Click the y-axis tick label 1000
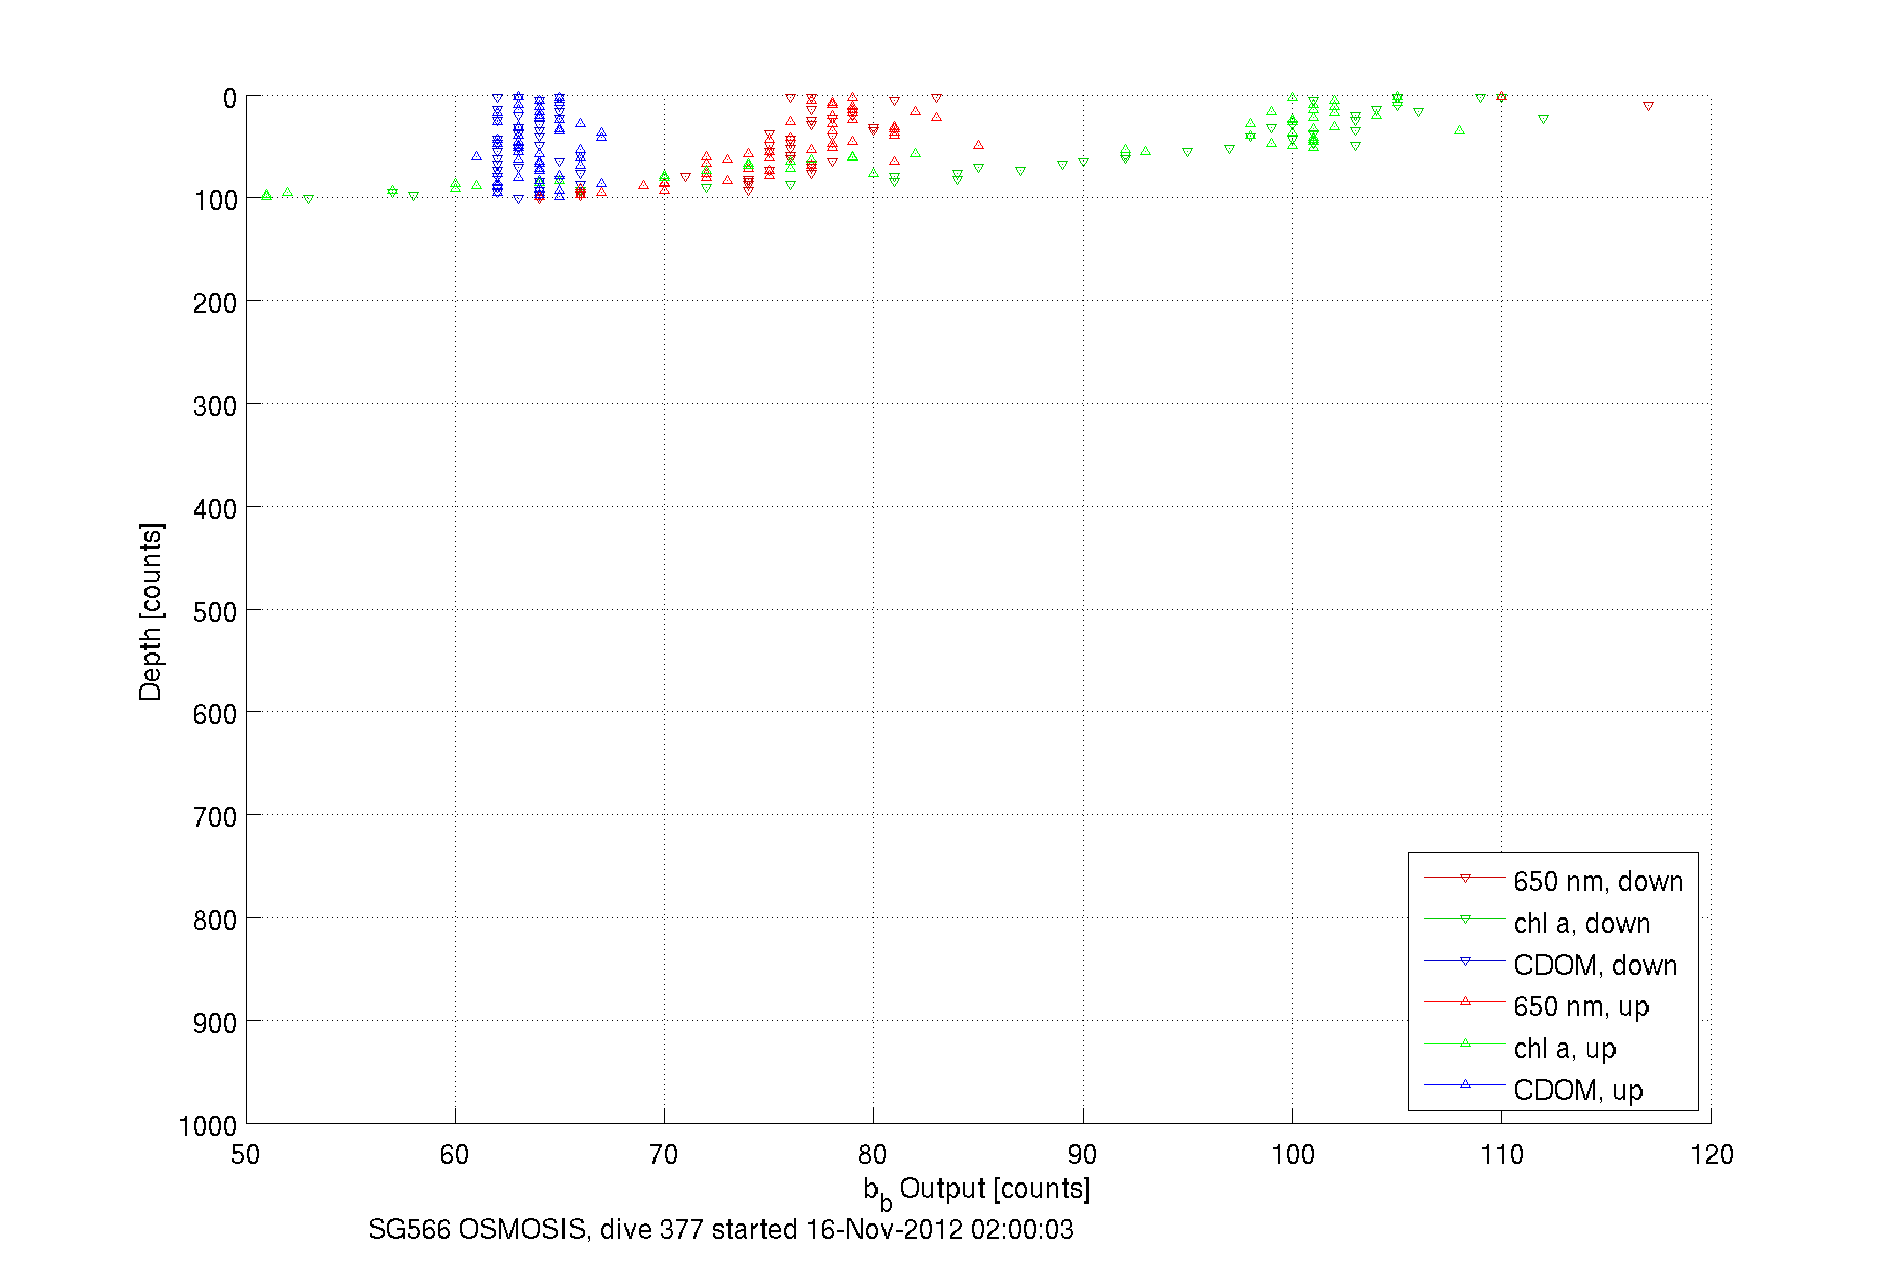Viewport: 1891px width, 1262px height. 208,1127
